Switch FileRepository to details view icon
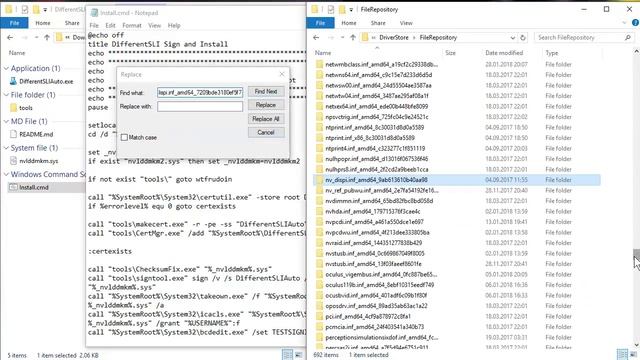The height and width of the screenshot is (360, 640). pyautogui.click(x=622, y=355)
